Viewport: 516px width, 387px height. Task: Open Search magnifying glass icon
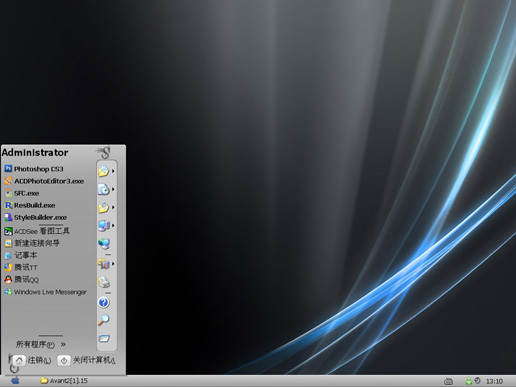[x=104, y=320]
